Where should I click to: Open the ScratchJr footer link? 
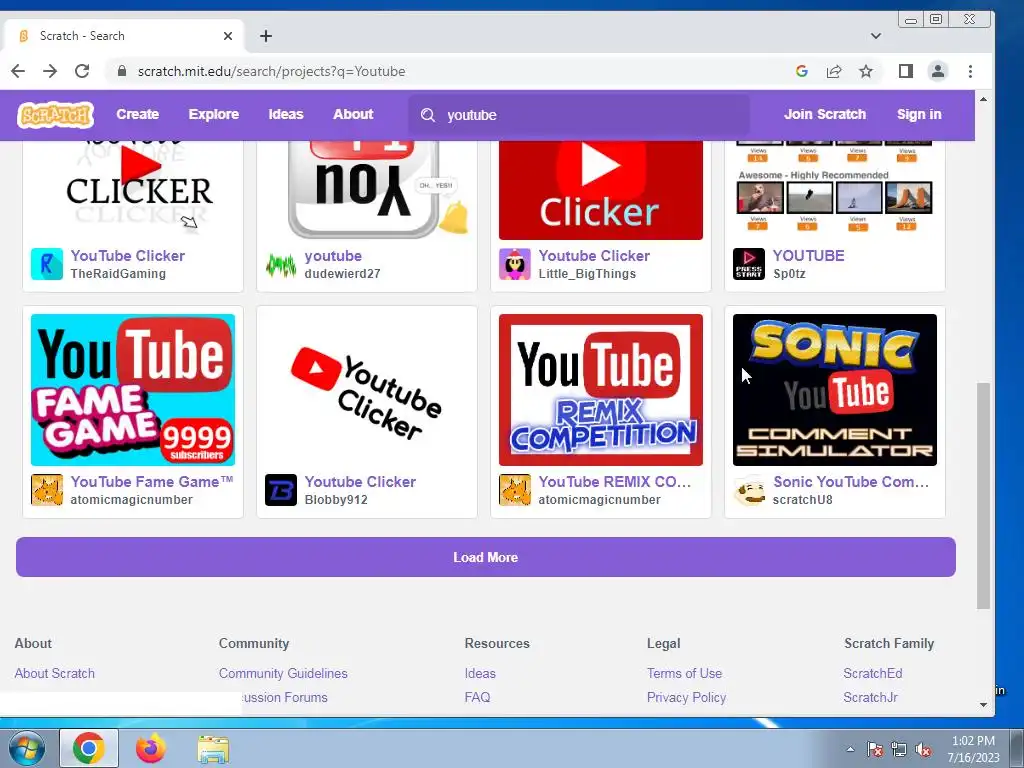click(x=871, y=697)
